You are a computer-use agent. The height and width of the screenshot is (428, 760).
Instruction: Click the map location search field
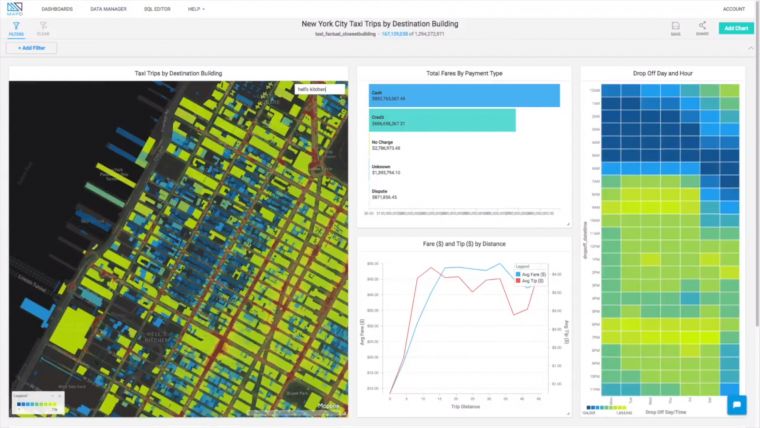(320, 89)
